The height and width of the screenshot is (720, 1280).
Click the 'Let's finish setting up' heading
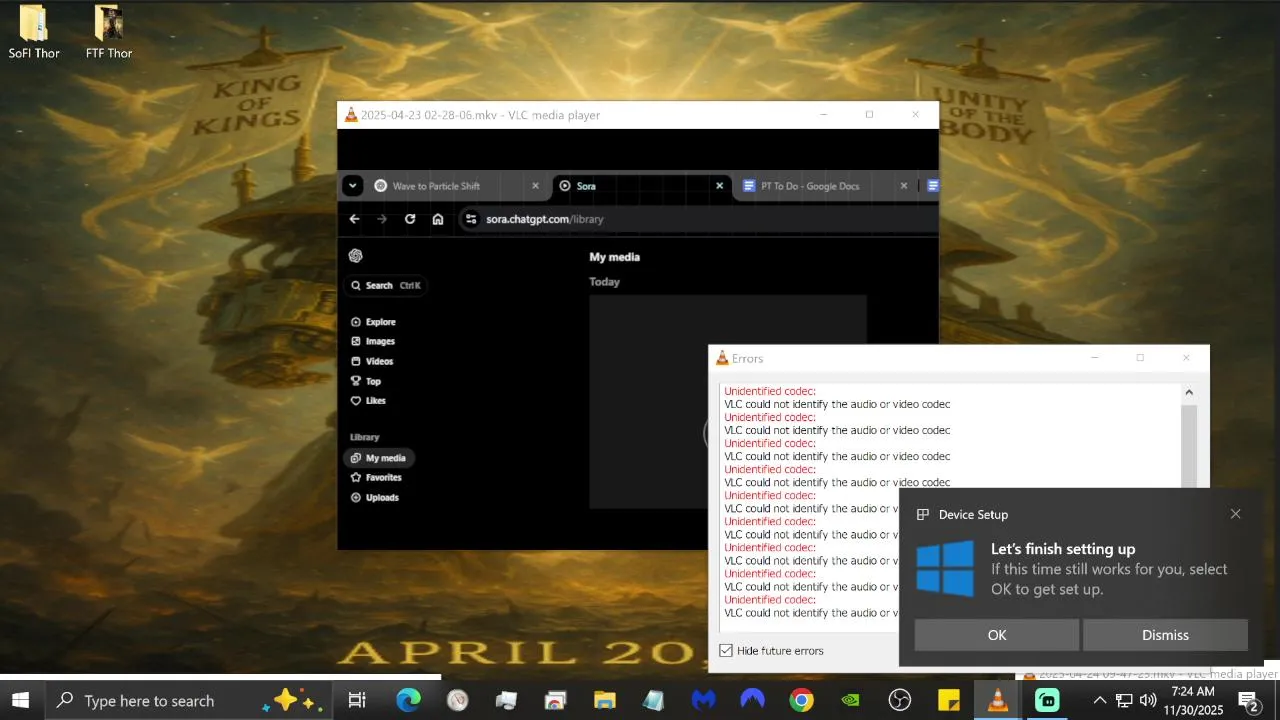(x=1063, y=549)
